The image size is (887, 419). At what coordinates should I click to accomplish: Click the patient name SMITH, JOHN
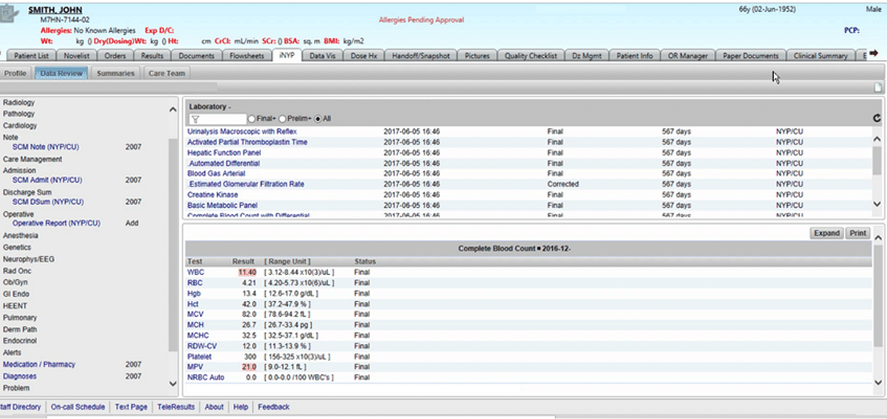pyautogui.click(x=55, y=10)
